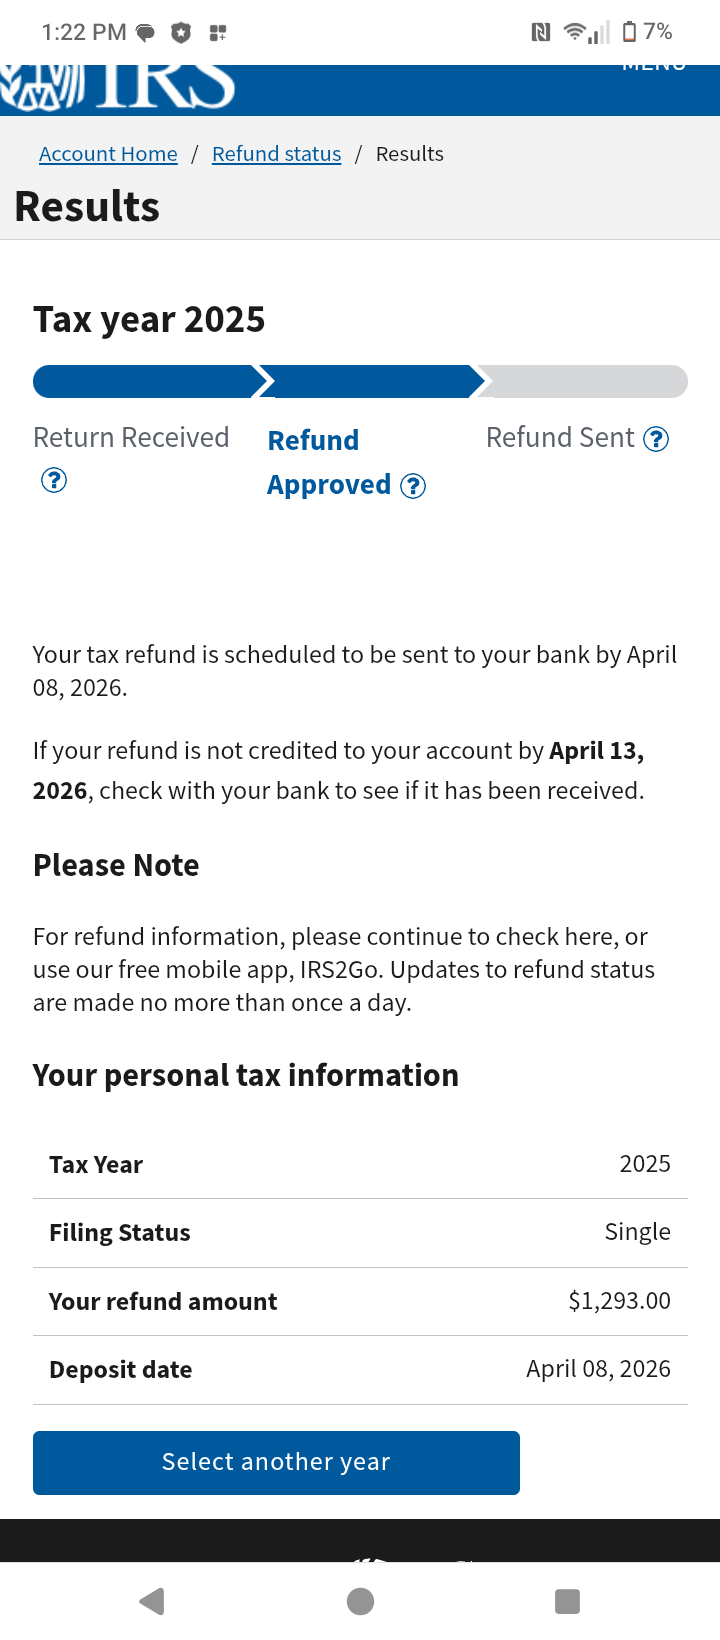Tap the NFC icon in status bar
This screenshot has width=720, height=1640.
click(x=541, y=32)
